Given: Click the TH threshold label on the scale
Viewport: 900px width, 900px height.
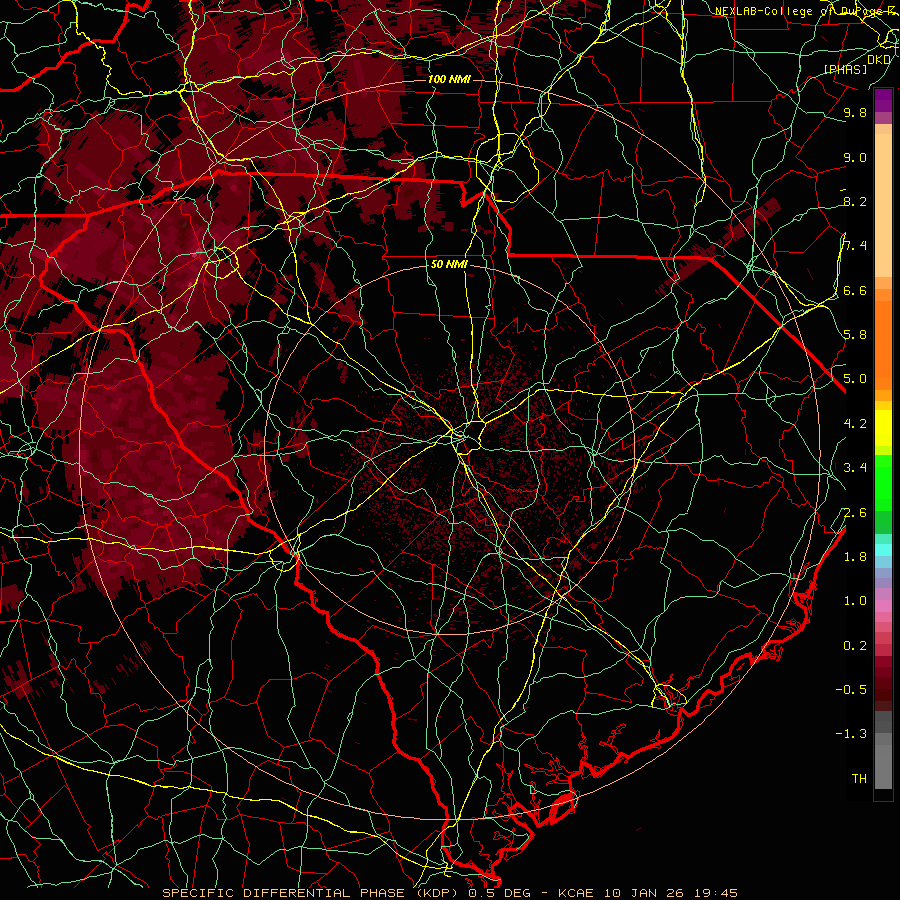Looking at the screenshot, I should (859, 779).
